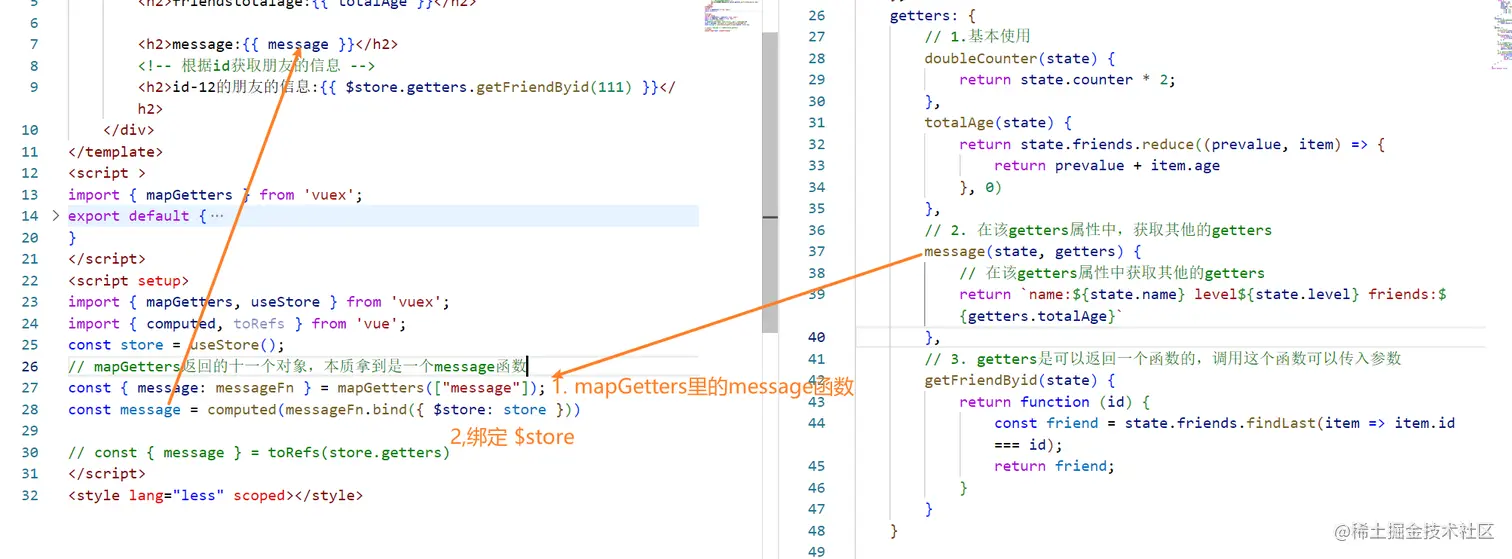This screenshot has width=1512, height=559.
Task: Click the closing </div> tag
Action: click(x=129, y=130)
